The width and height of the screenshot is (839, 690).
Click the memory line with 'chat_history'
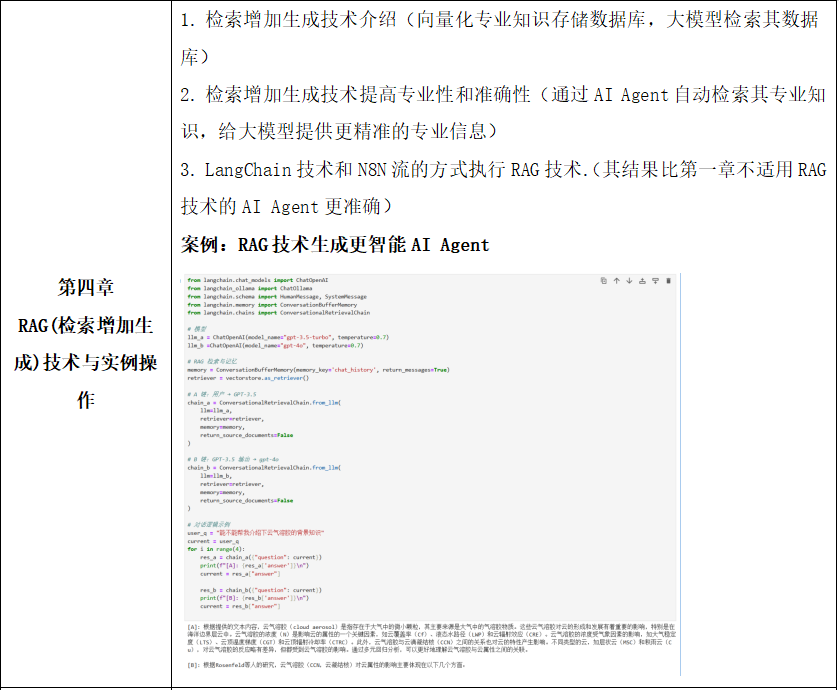(x=318, y=370)
